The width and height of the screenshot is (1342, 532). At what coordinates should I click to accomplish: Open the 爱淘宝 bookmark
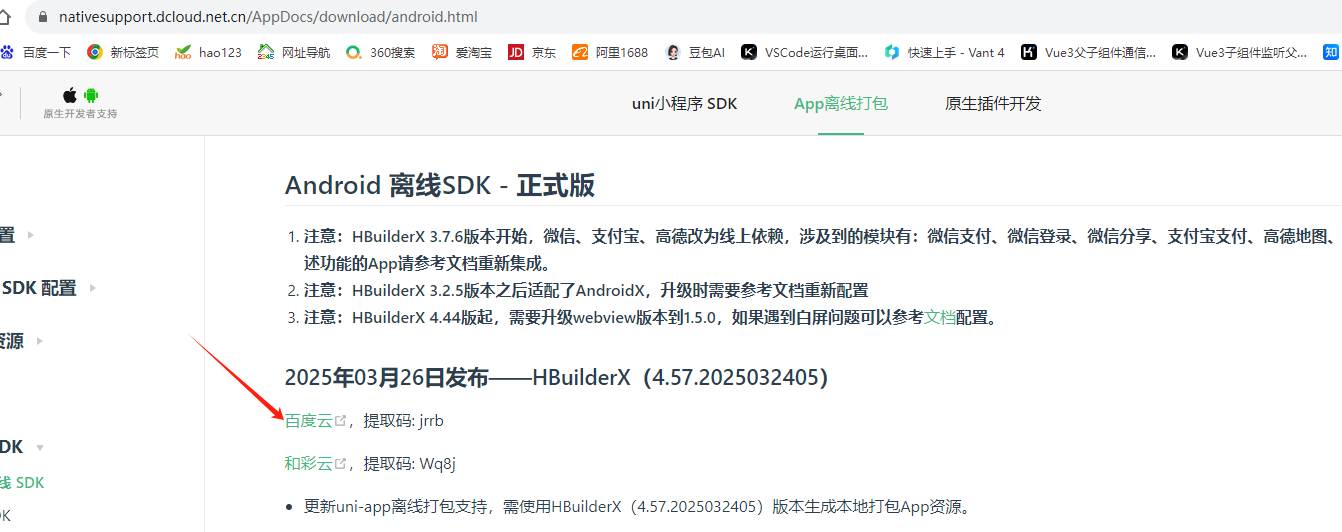click(x=462, y=52)
